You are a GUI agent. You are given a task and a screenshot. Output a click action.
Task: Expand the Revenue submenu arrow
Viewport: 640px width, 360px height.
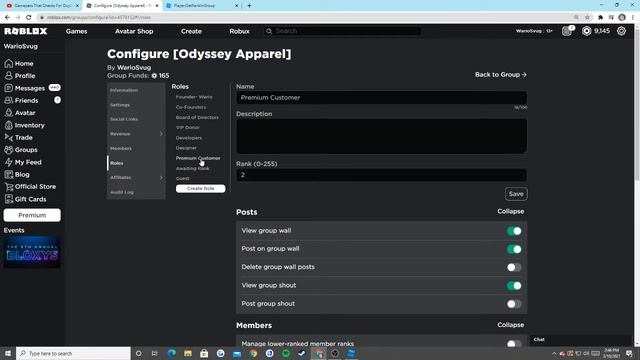pos(161,134)
